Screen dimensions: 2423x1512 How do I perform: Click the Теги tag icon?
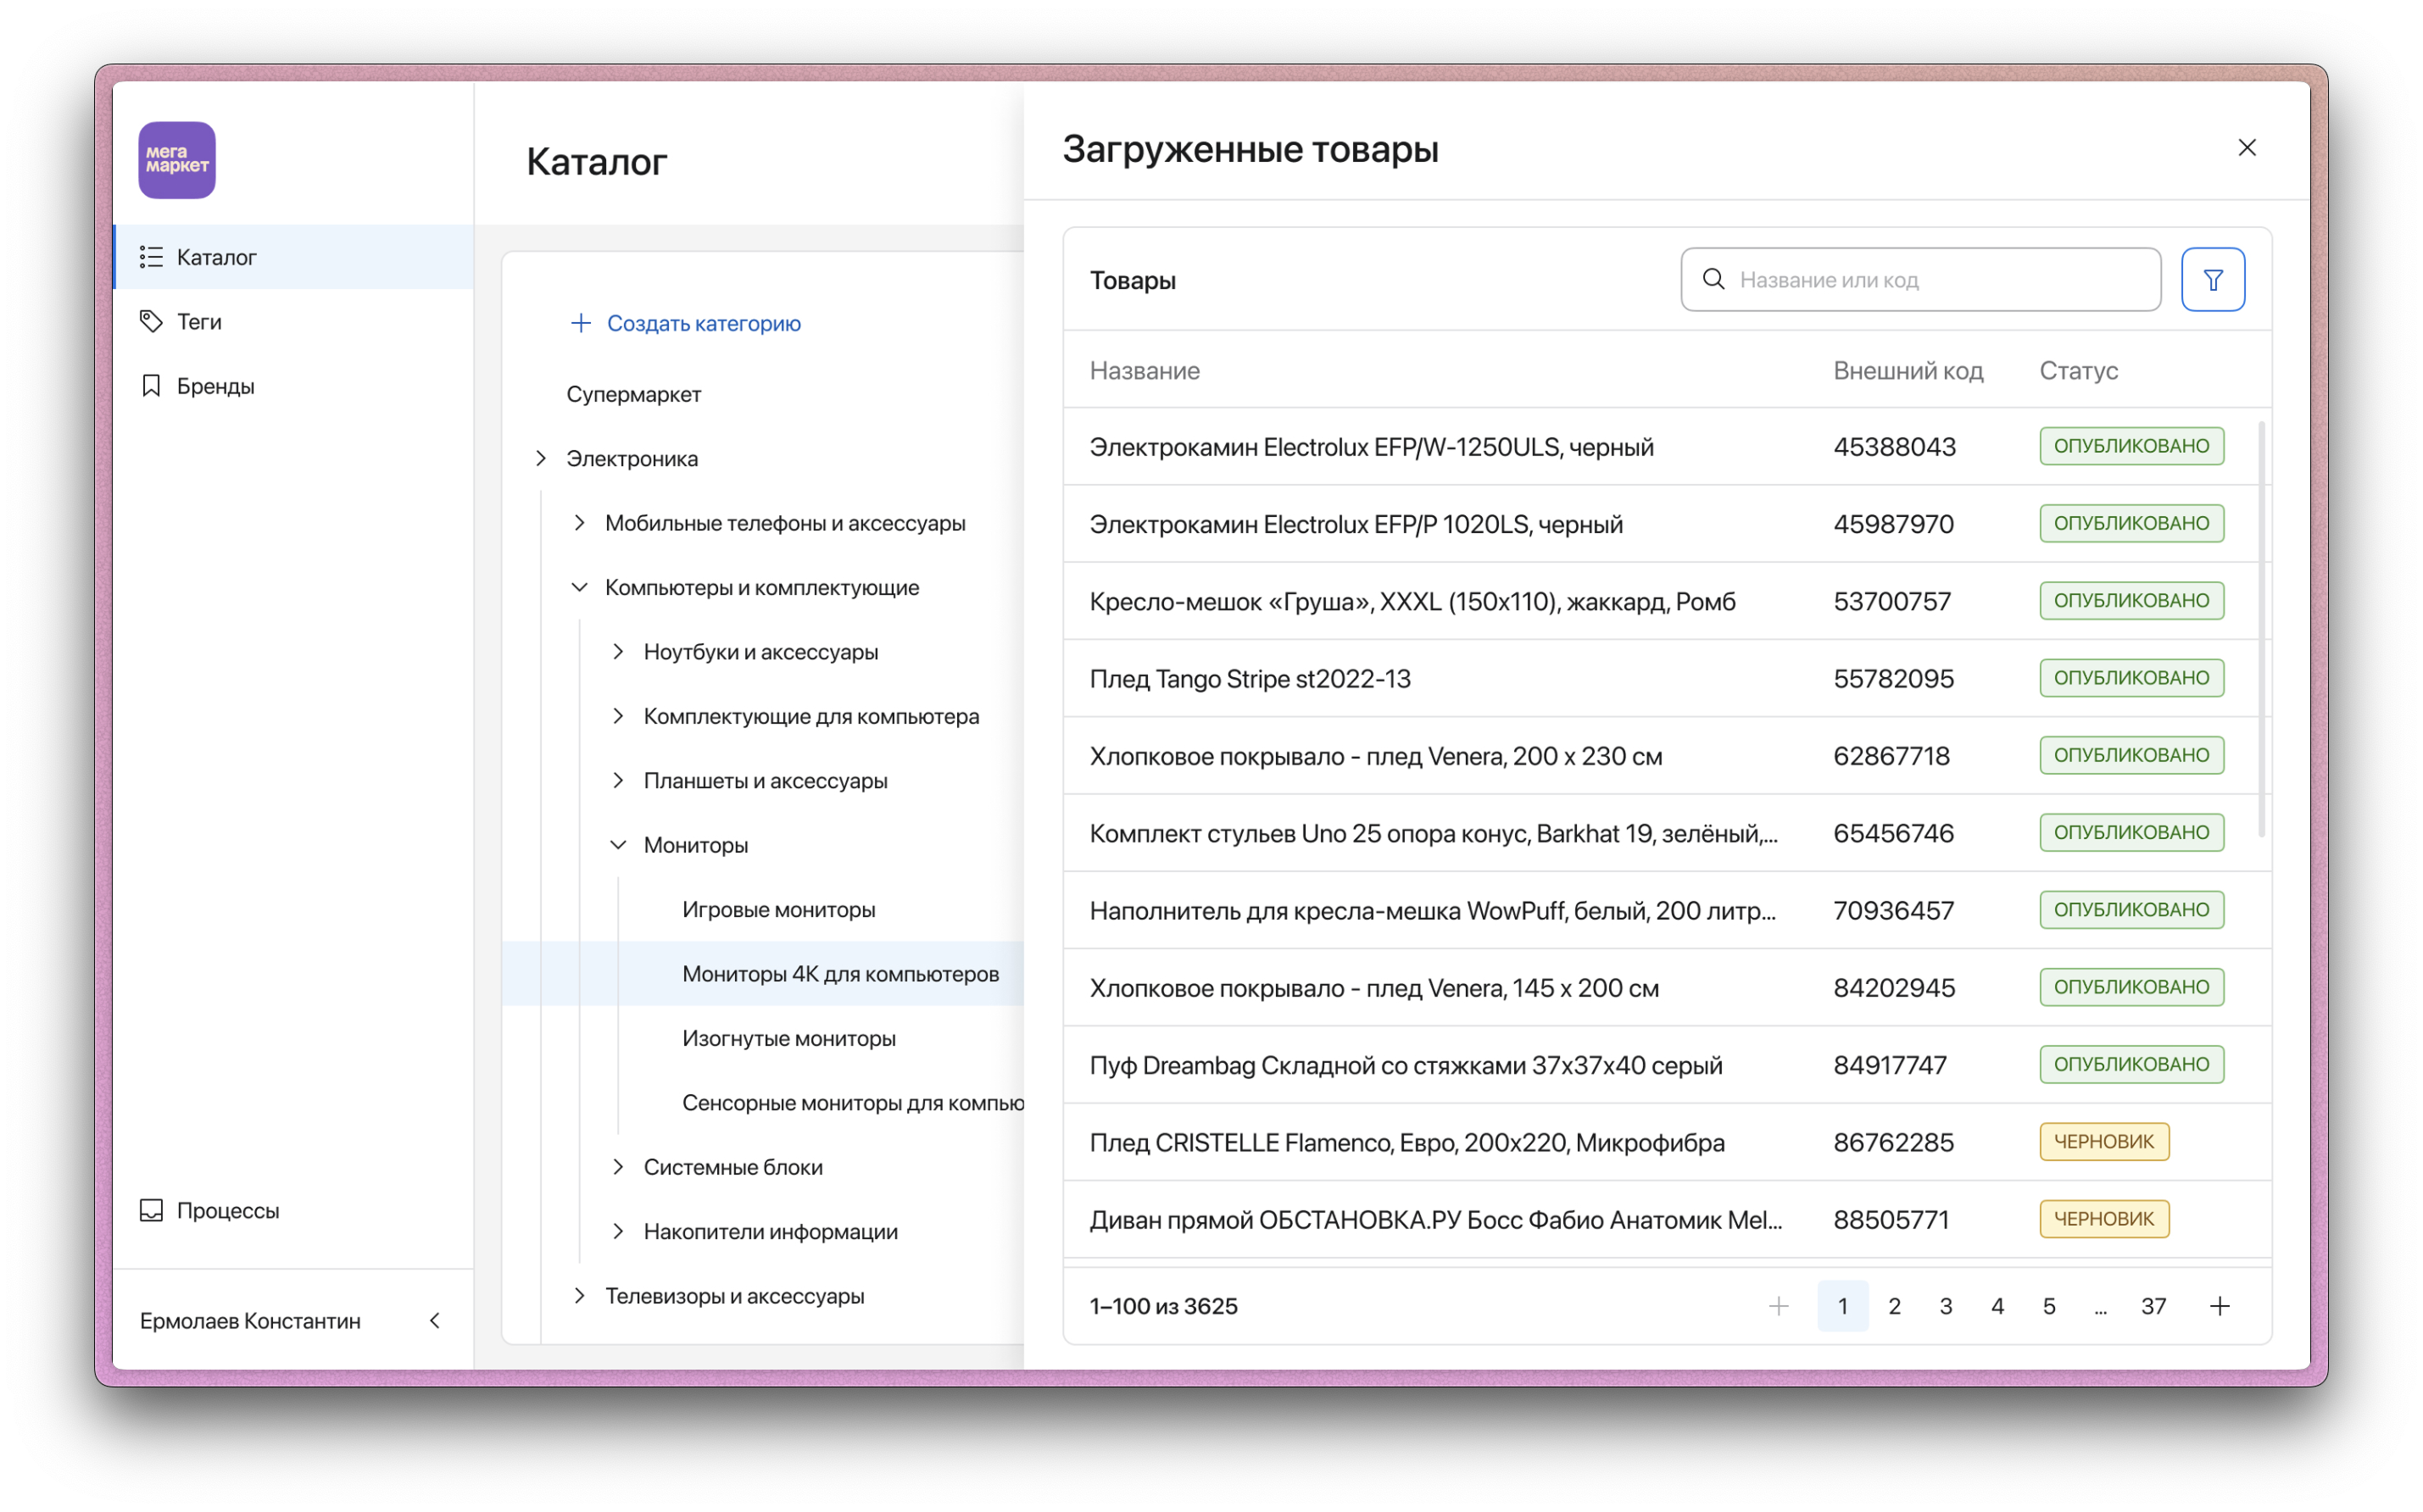click(151, 321)
